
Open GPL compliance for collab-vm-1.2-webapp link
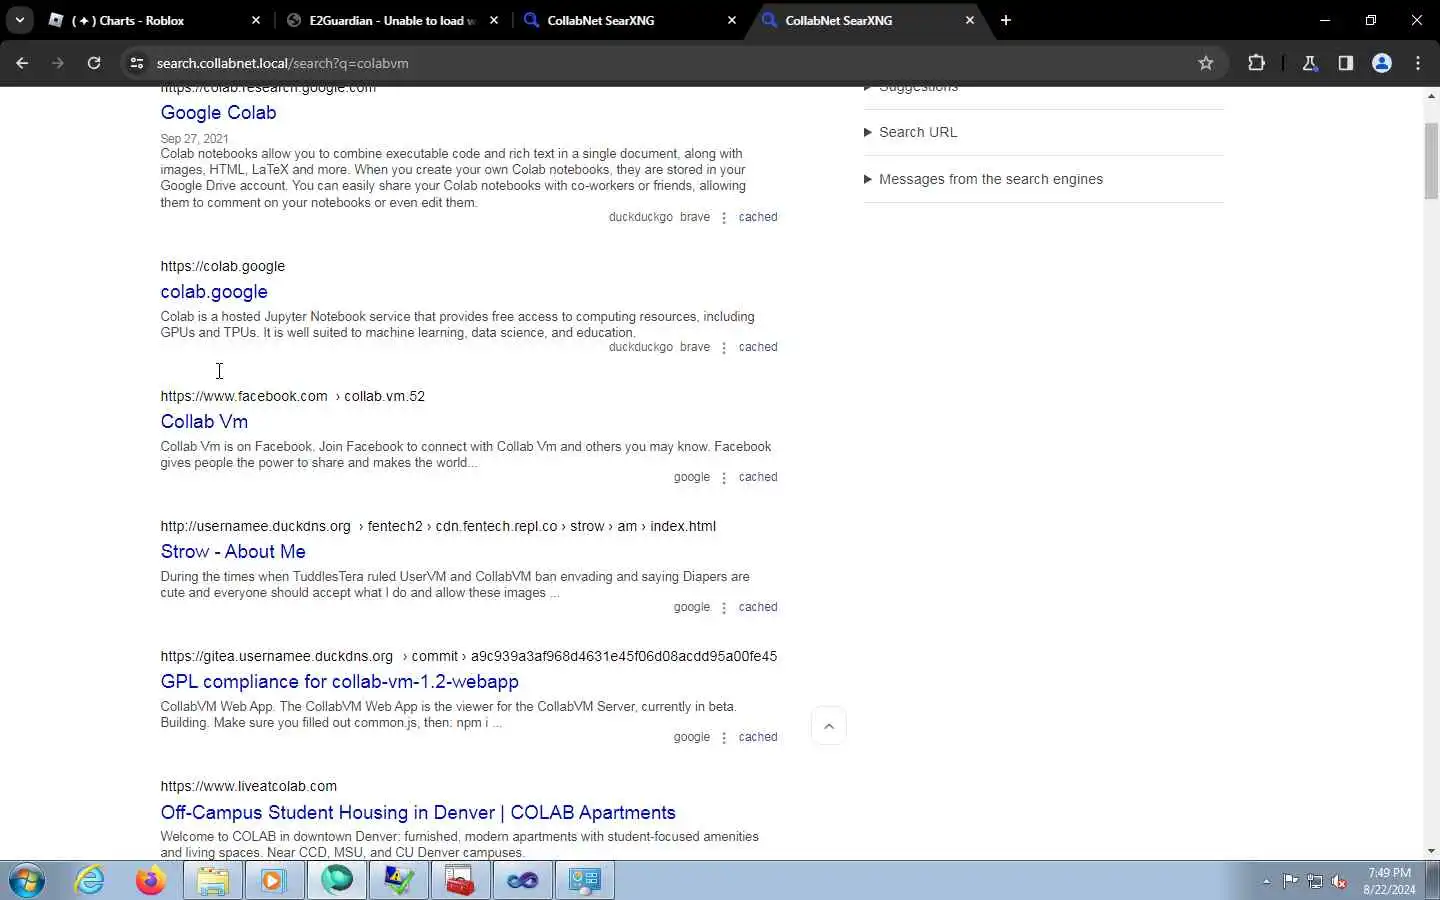(339, 682)
